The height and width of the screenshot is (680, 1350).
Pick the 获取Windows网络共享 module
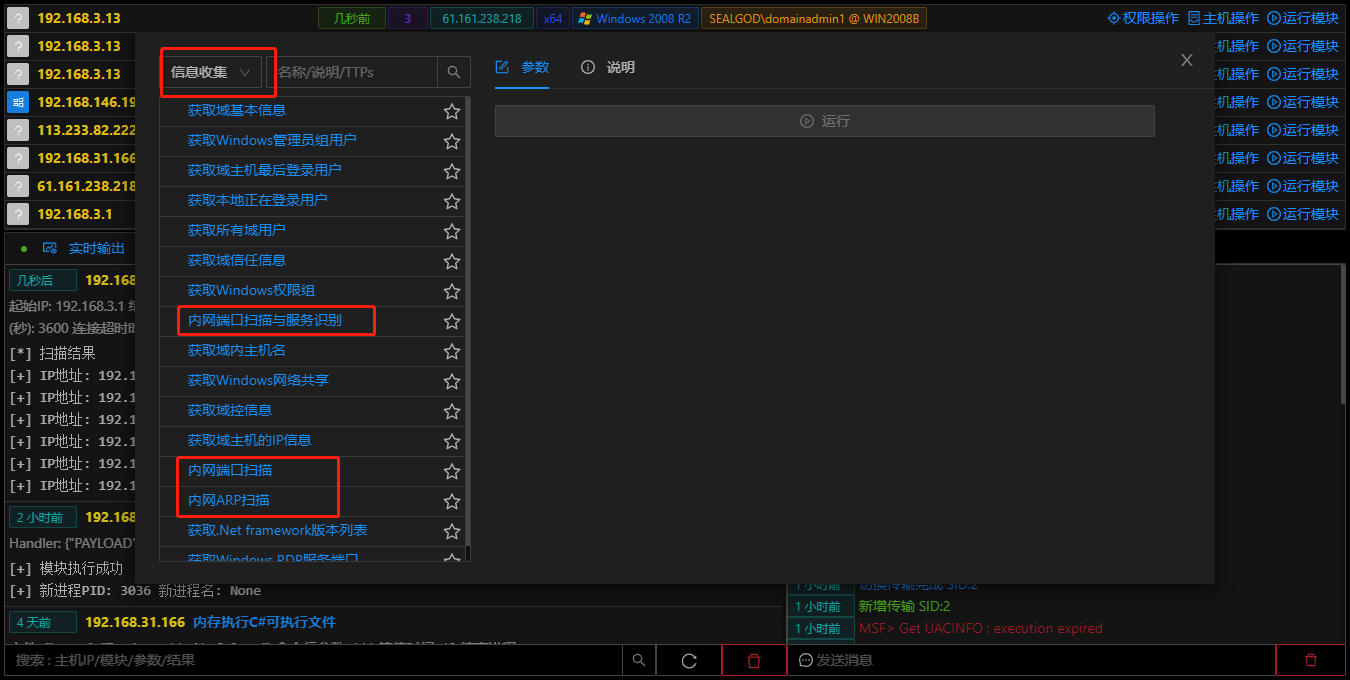(x=258, y=380)
